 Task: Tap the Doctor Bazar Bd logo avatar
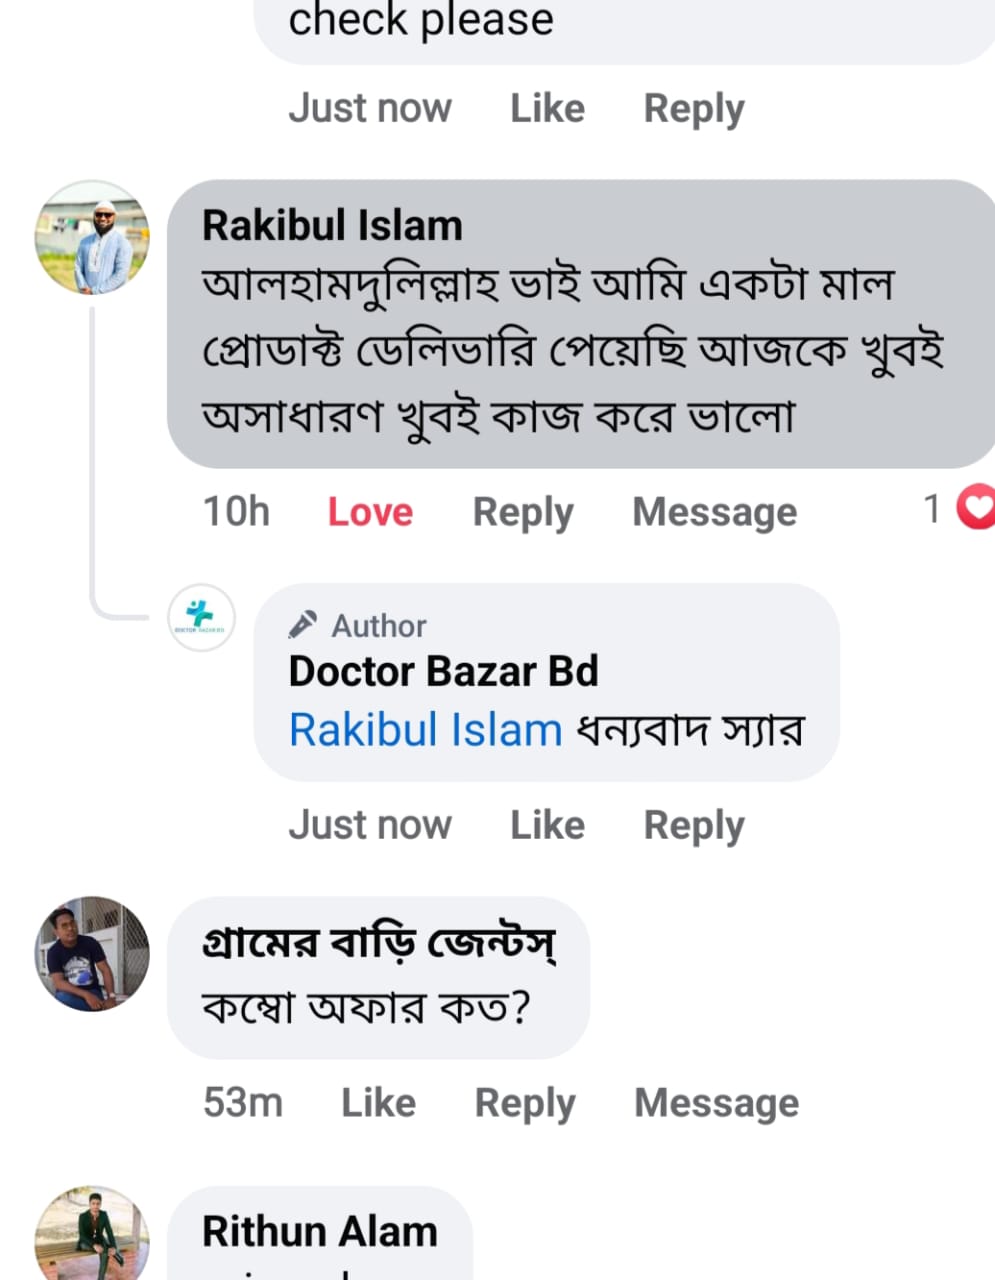(201, 618)
